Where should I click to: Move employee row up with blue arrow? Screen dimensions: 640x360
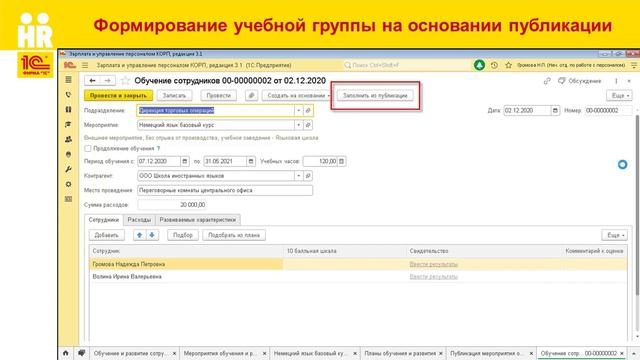tap(140, 235)
